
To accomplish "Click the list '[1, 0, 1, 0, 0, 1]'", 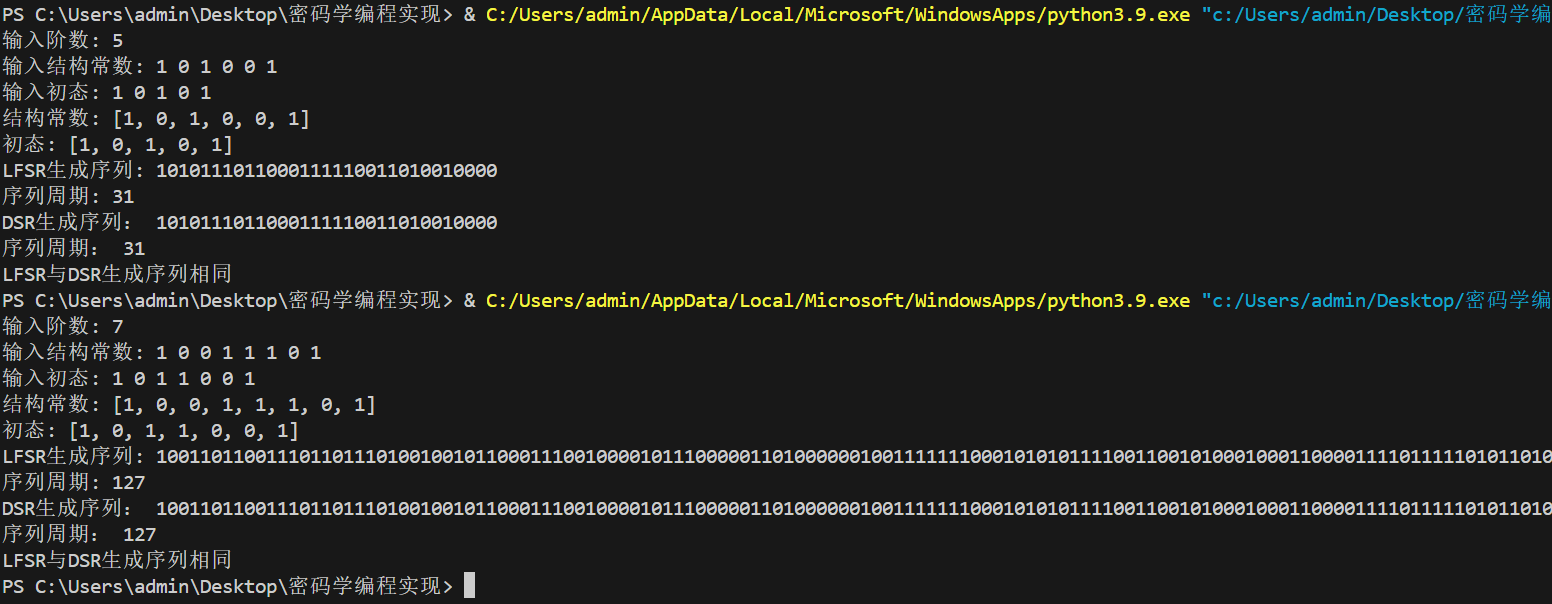I will (x=211, y=119).
